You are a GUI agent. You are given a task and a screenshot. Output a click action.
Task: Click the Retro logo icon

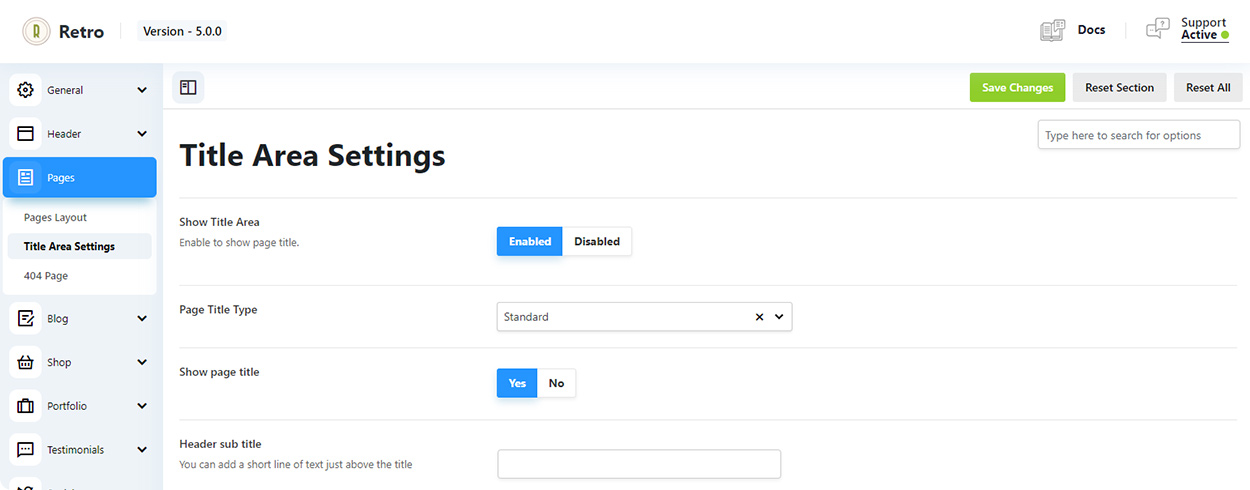[x=37, y=31]
